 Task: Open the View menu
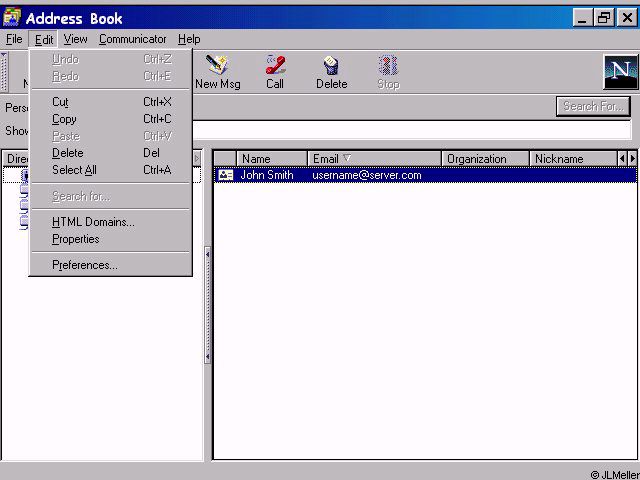coord(75,39)
